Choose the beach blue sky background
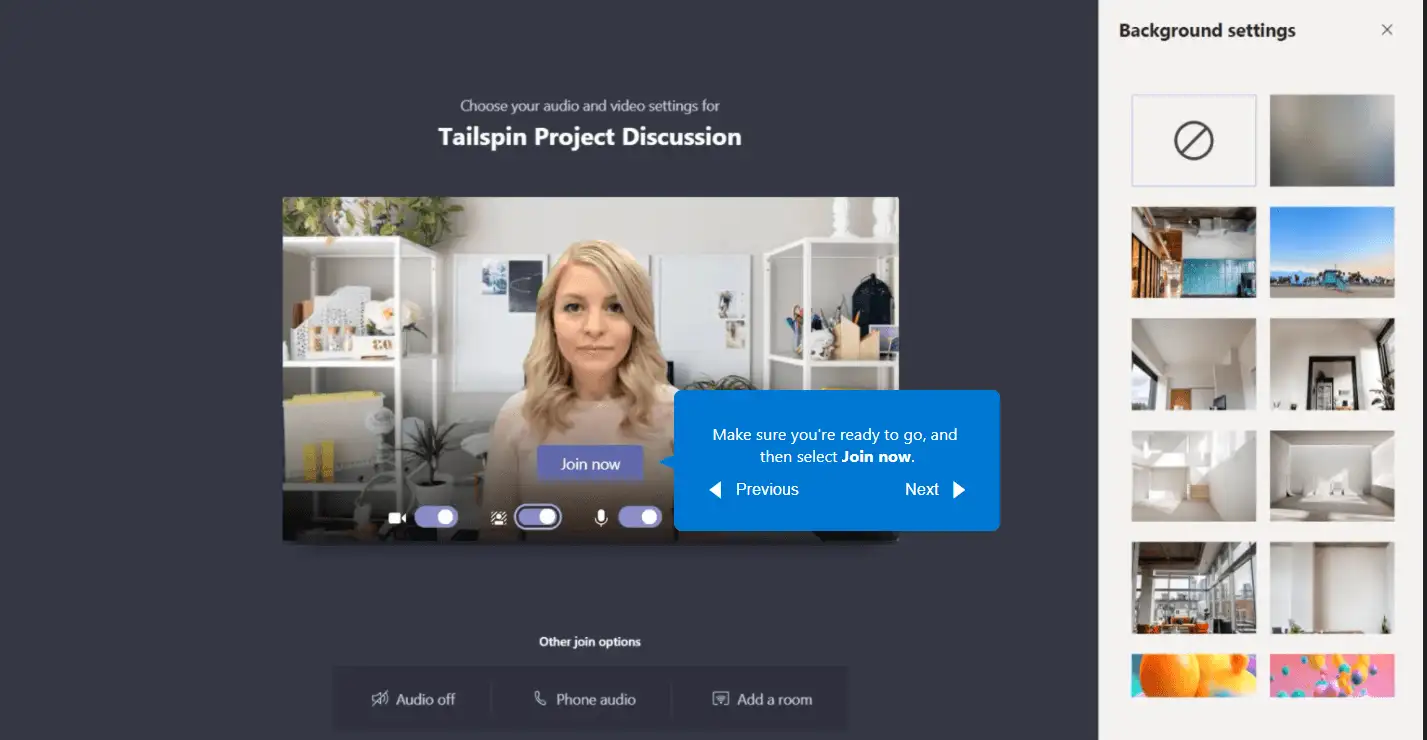The width and height of the screenshot is (1427, 740). (1332, 252)
